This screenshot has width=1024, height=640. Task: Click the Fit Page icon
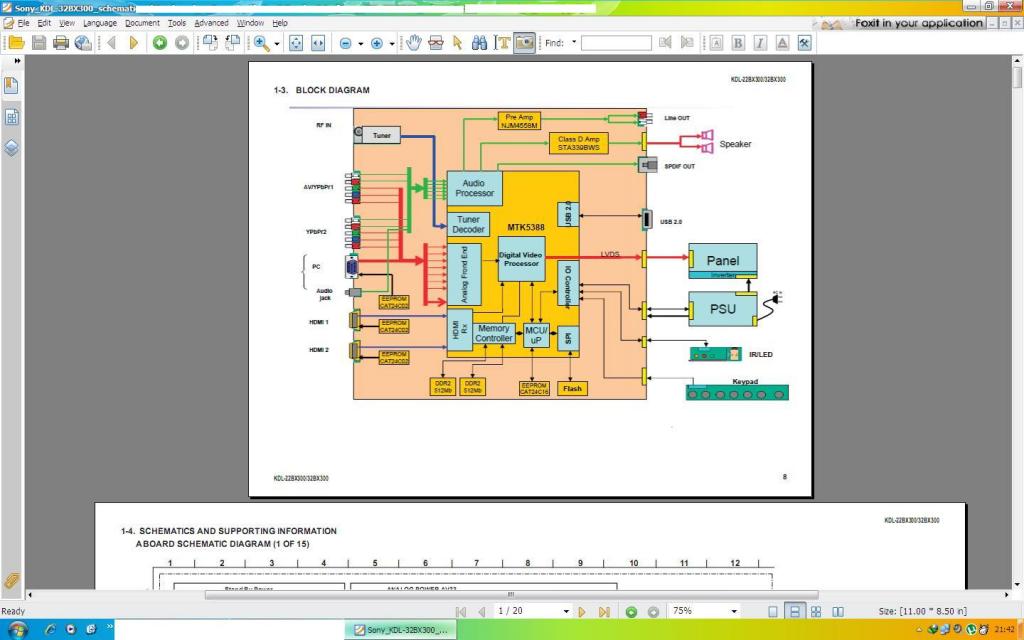pyautogui.click(x=296, y=43)
